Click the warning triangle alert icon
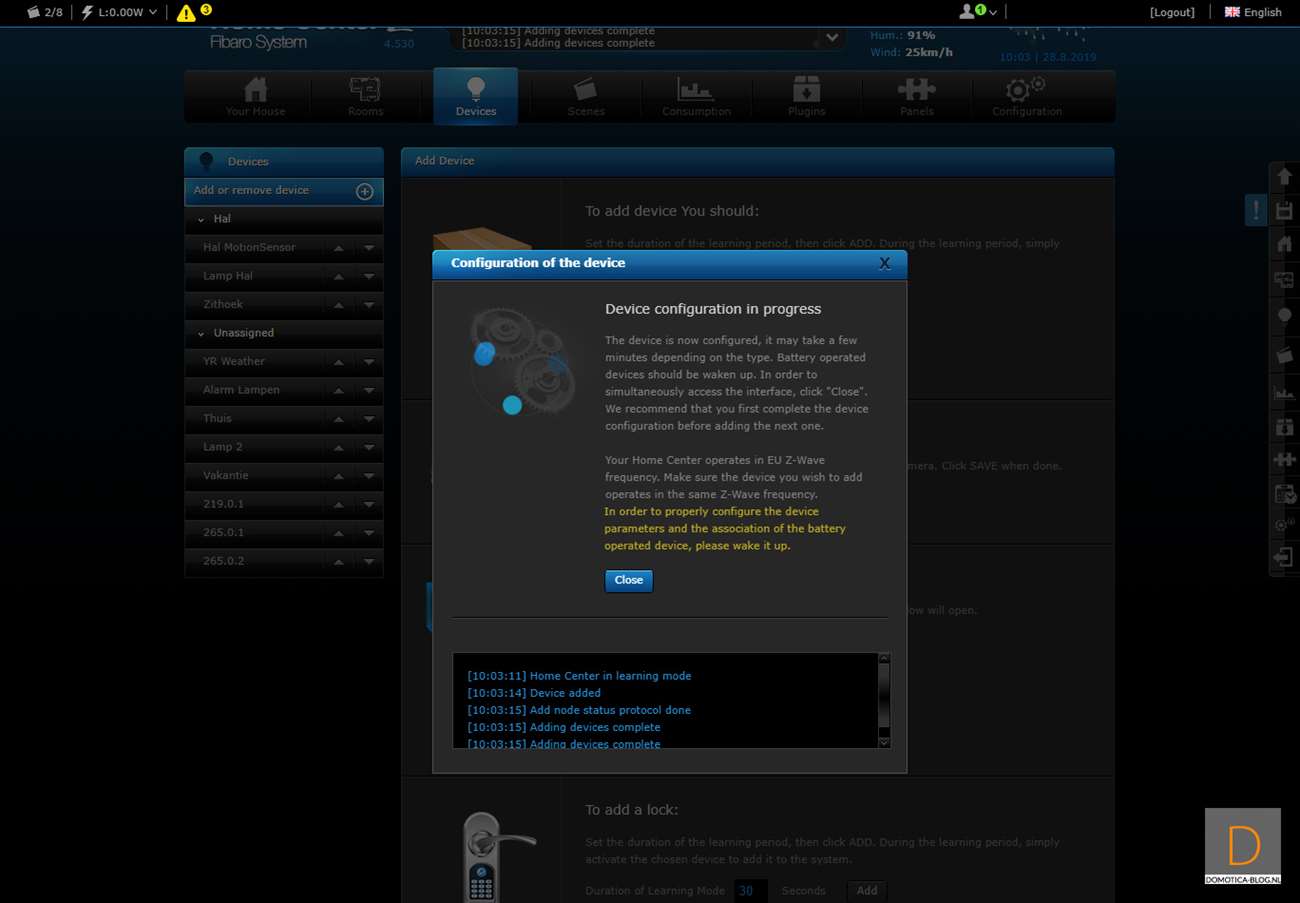1300x903 pixels. point(186,12)
